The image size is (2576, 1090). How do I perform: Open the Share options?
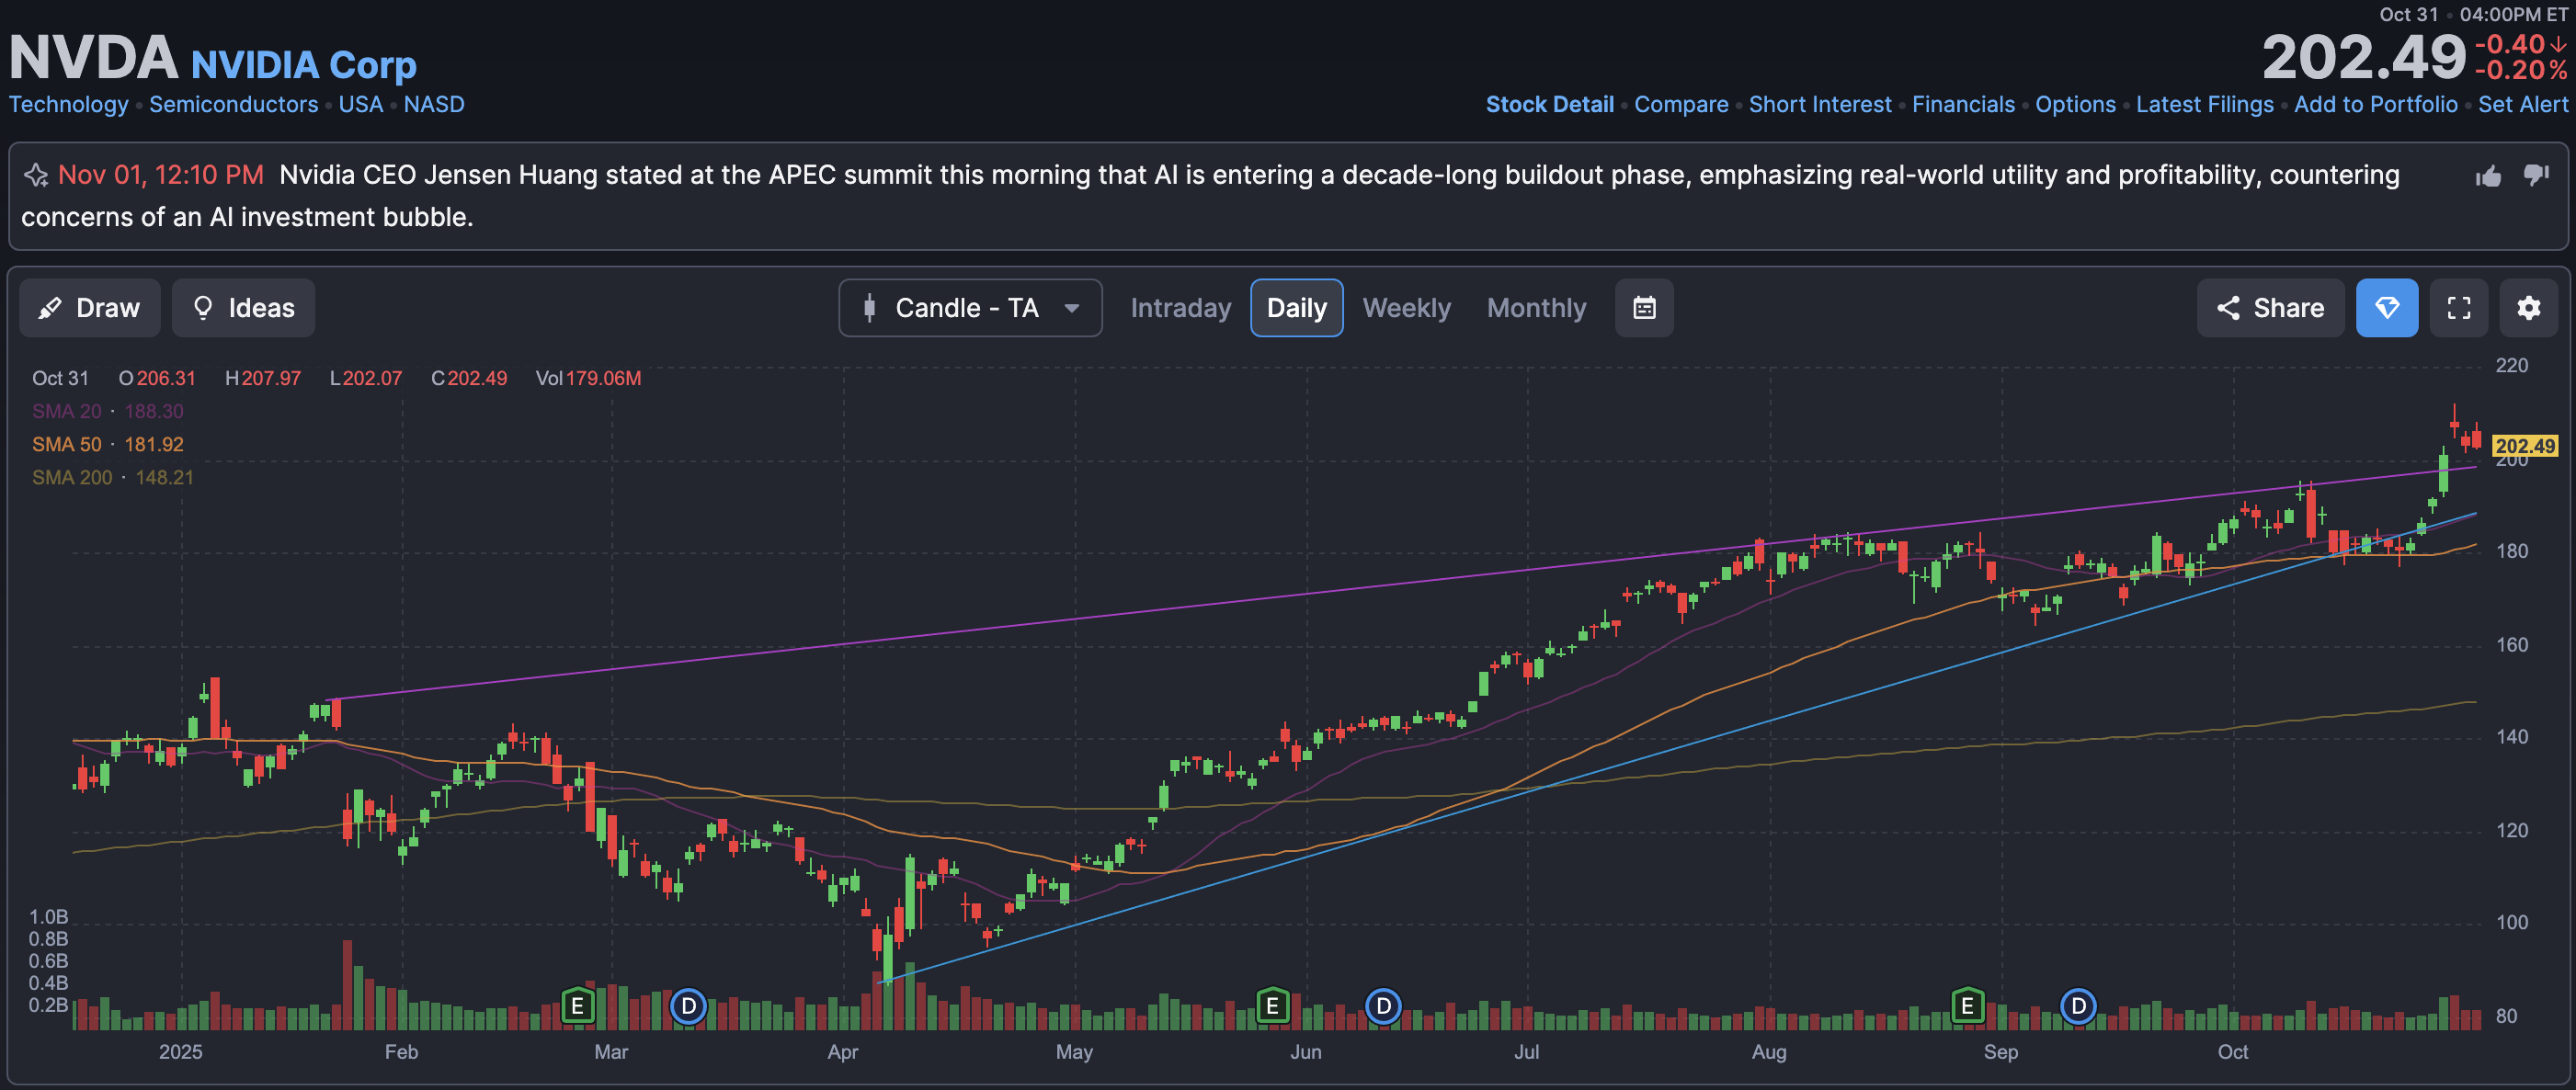(2269, 308)
